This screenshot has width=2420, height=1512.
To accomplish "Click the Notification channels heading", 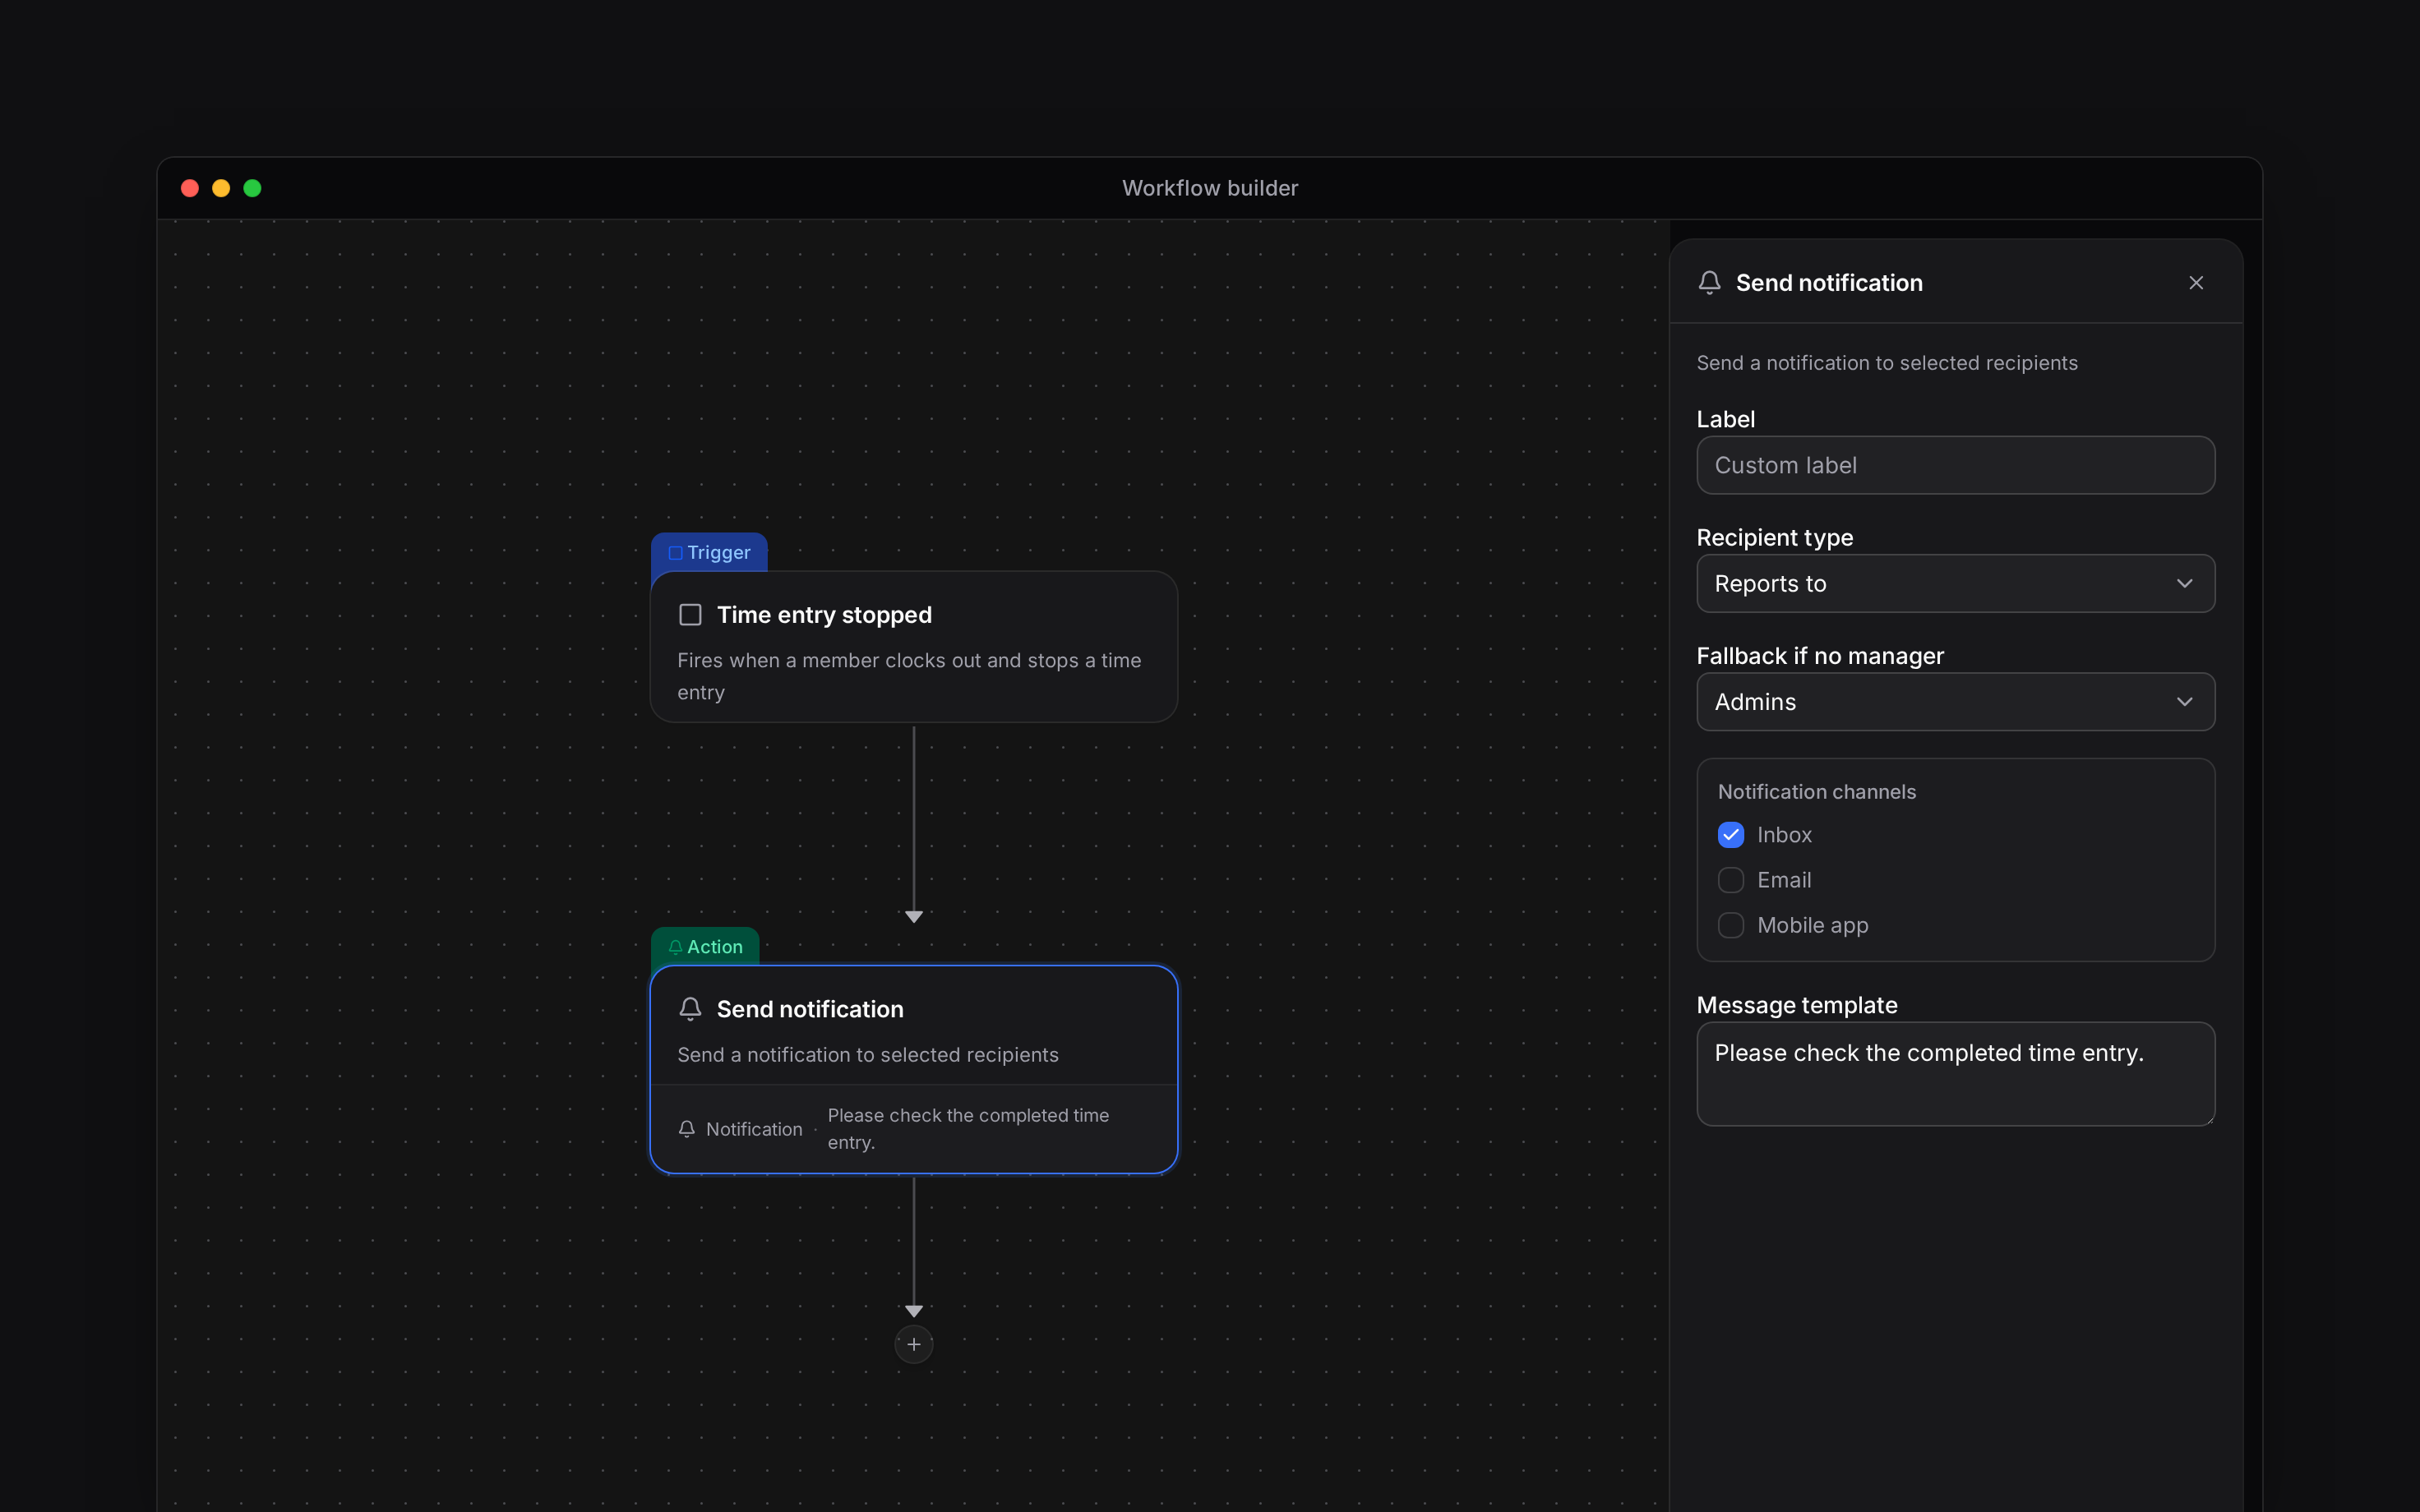I will 1816,792.
